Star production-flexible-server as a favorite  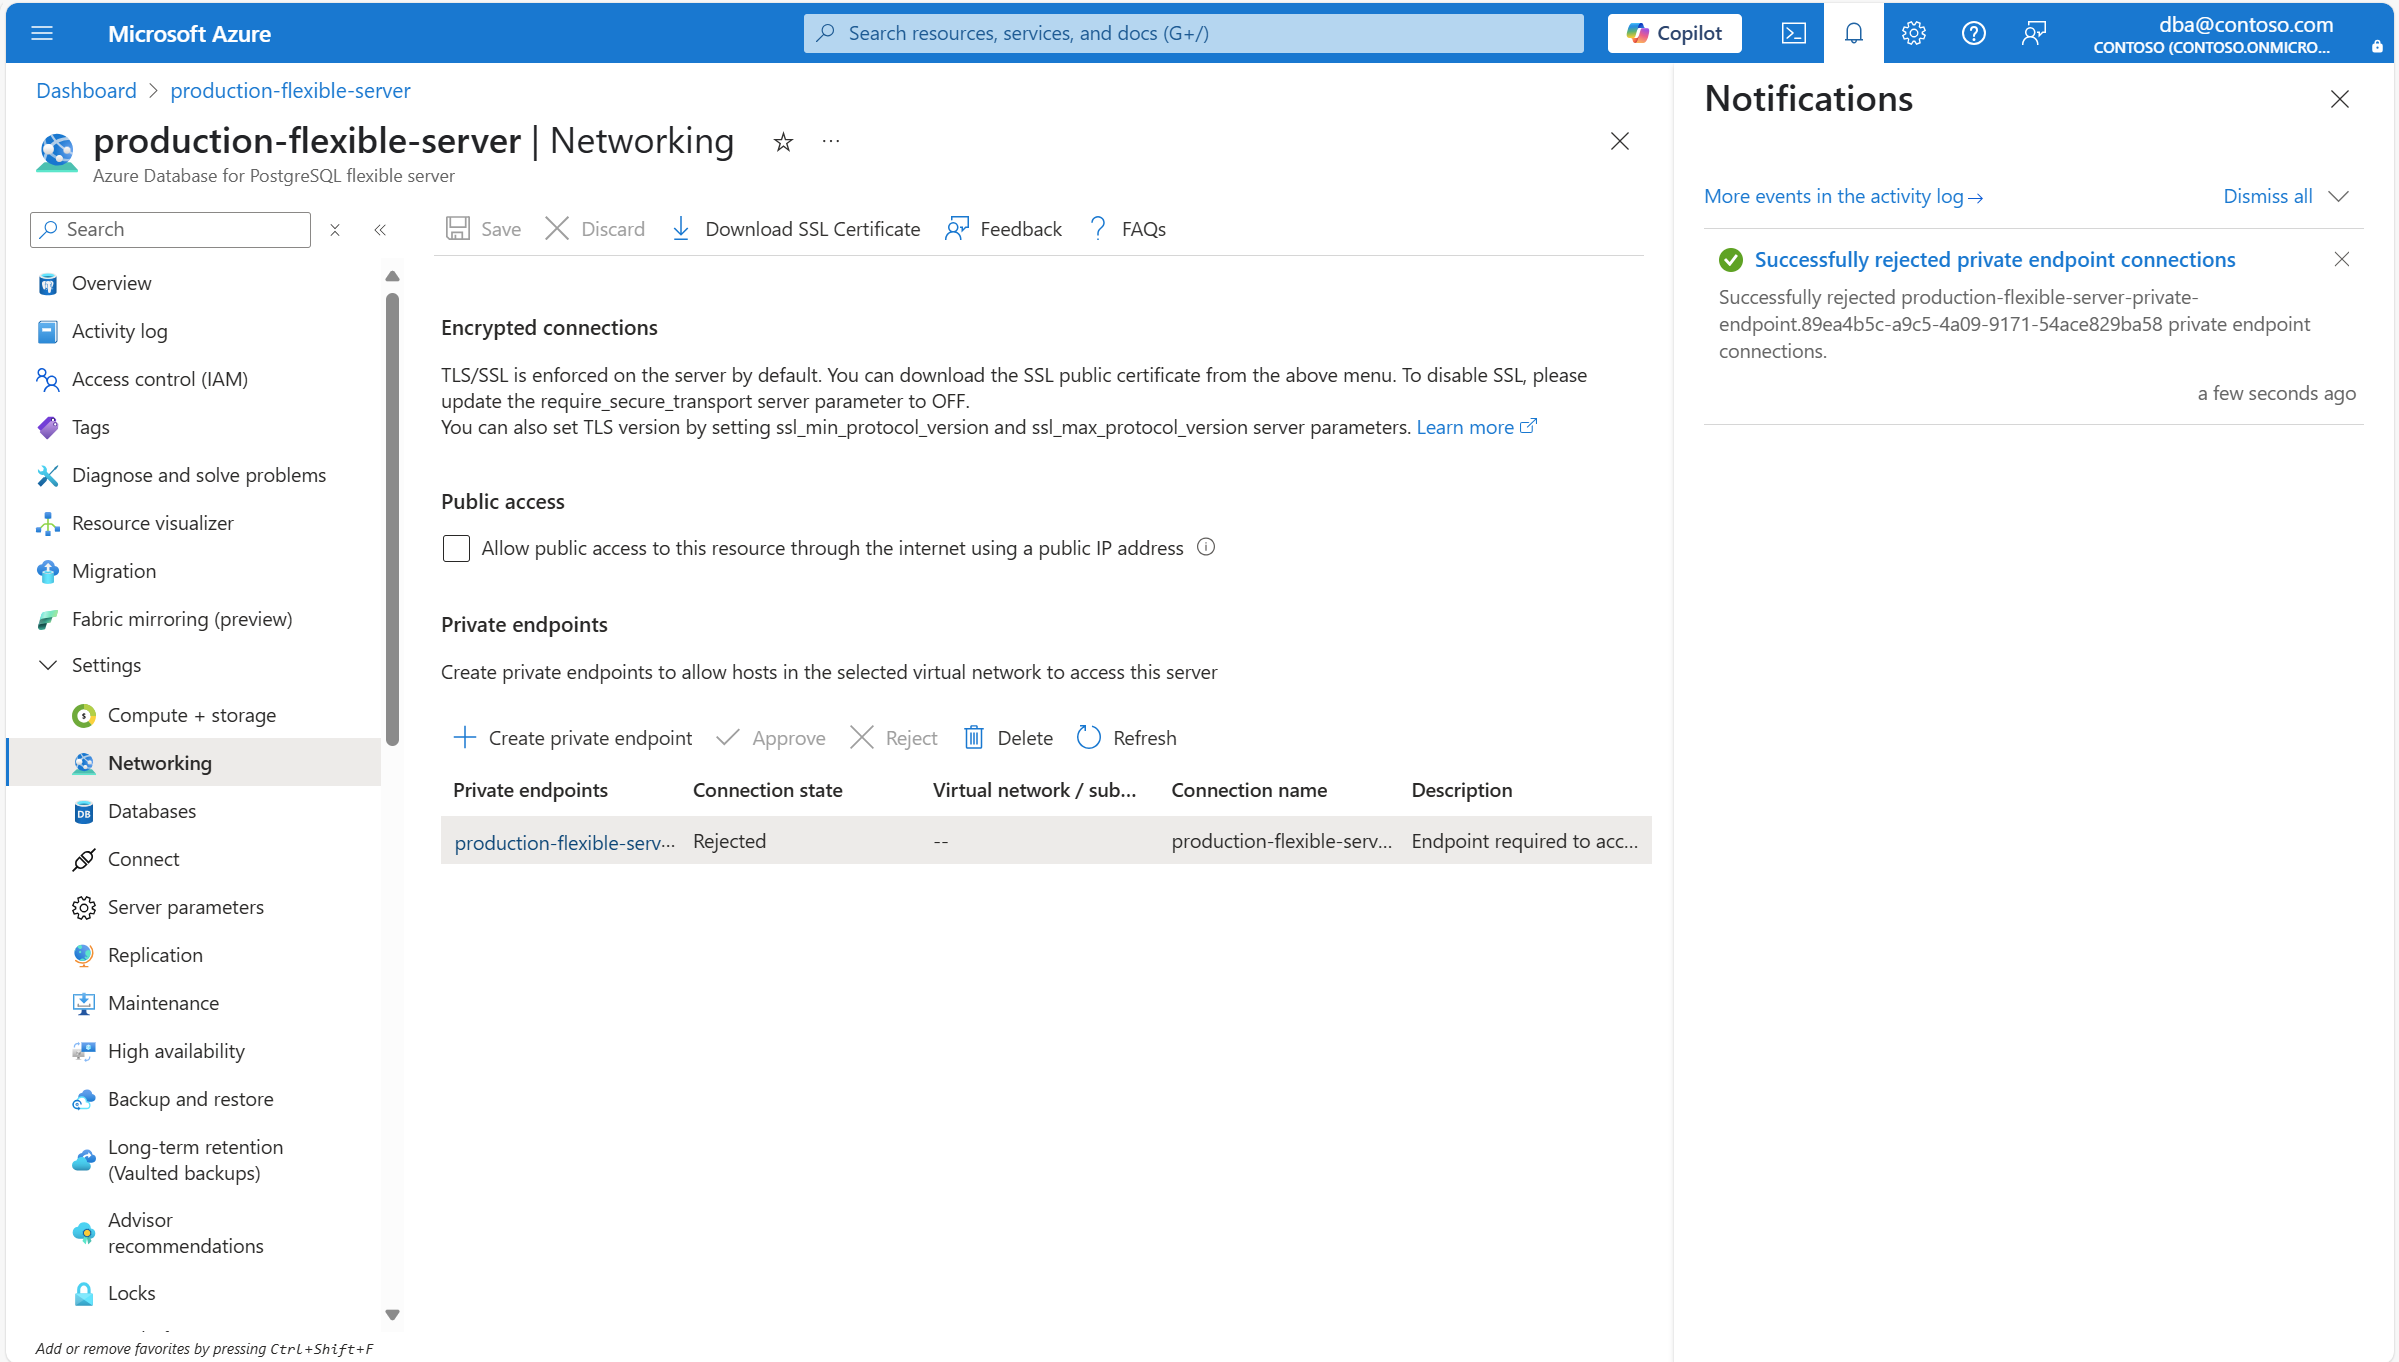click(x=783, y=142)
